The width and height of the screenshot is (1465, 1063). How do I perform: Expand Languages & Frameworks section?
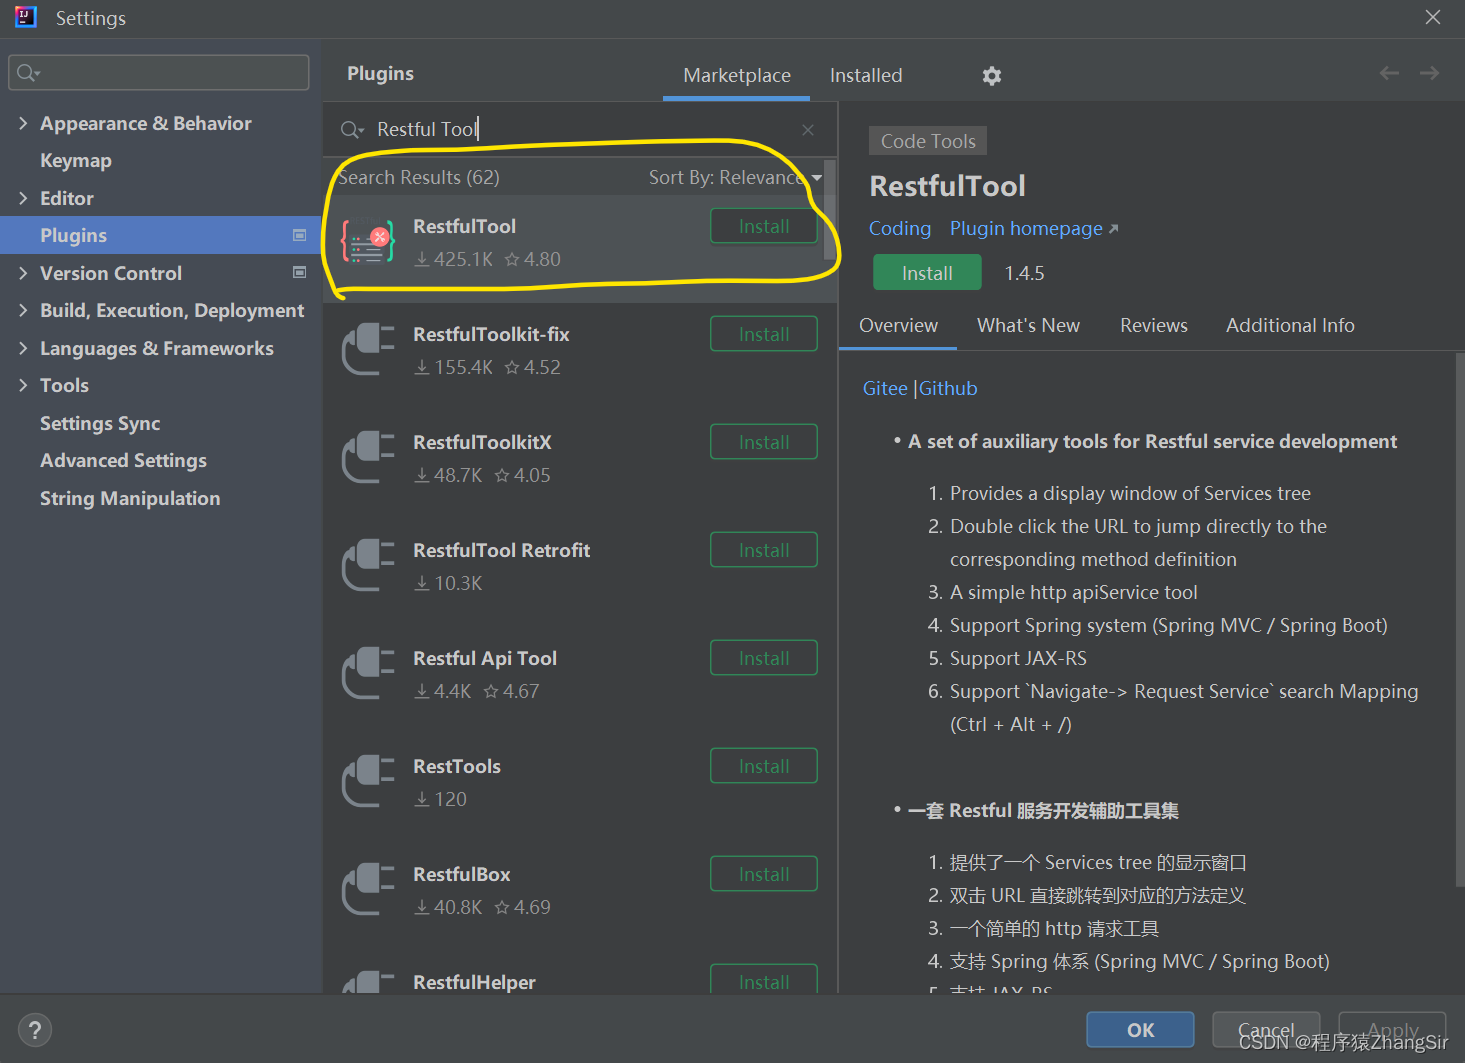23,348
